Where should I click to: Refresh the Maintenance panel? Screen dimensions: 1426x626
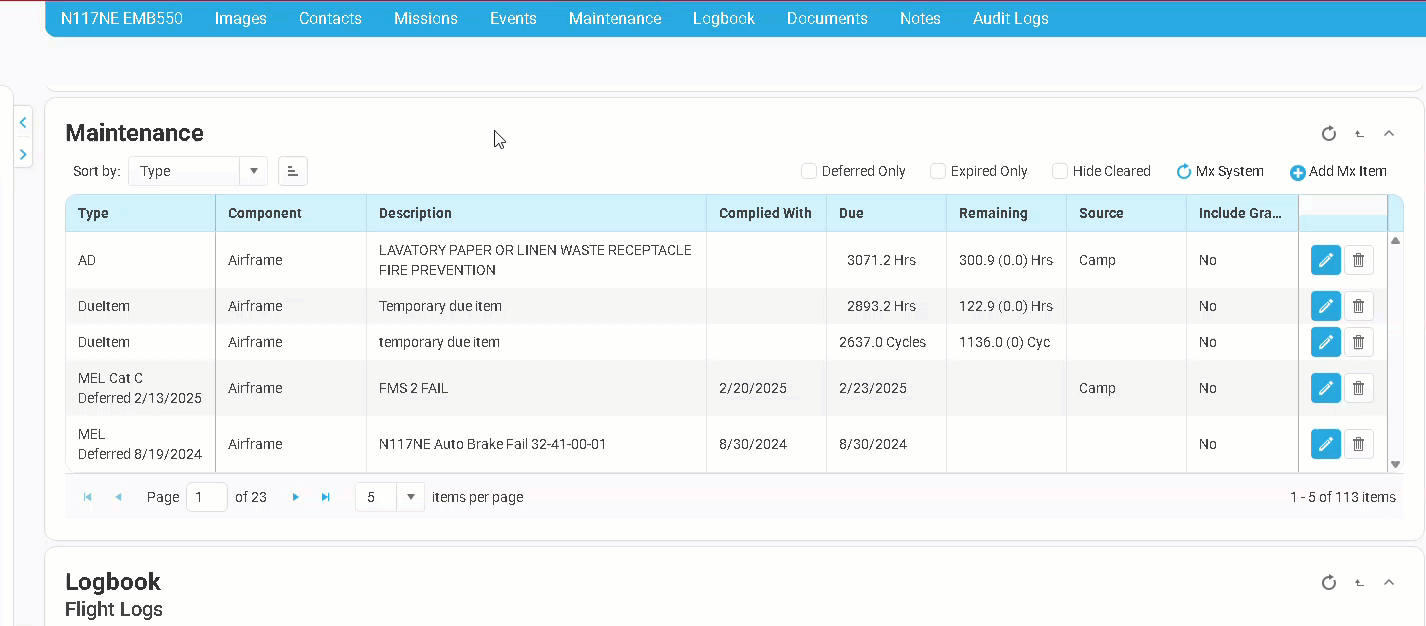click(x=1328, y=134)
